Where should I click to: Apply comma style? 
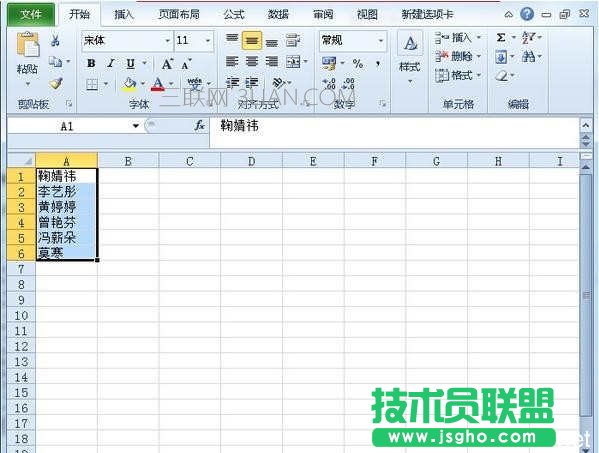(378, 63)
